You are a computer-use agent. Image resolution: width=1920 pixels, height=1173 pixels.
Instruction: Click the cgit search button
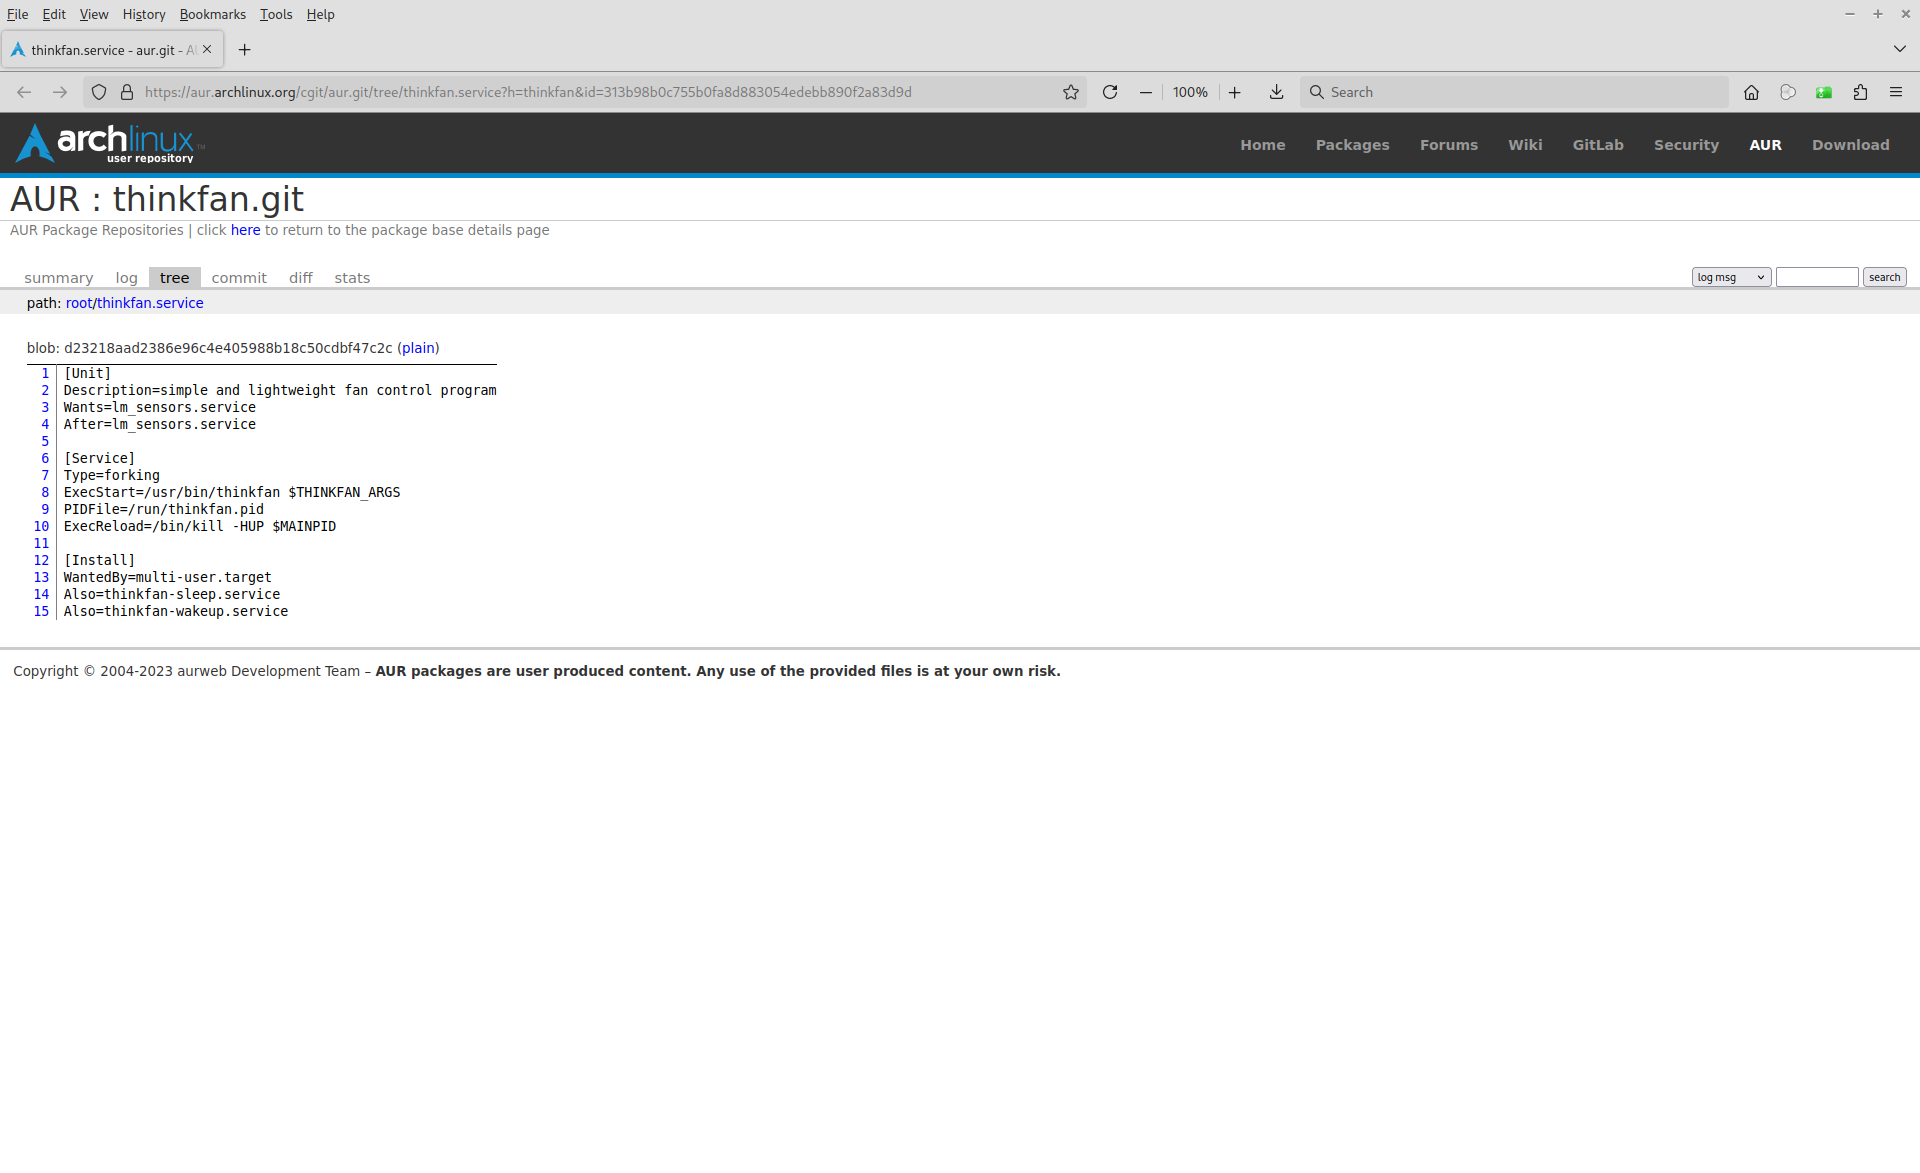1884,277
